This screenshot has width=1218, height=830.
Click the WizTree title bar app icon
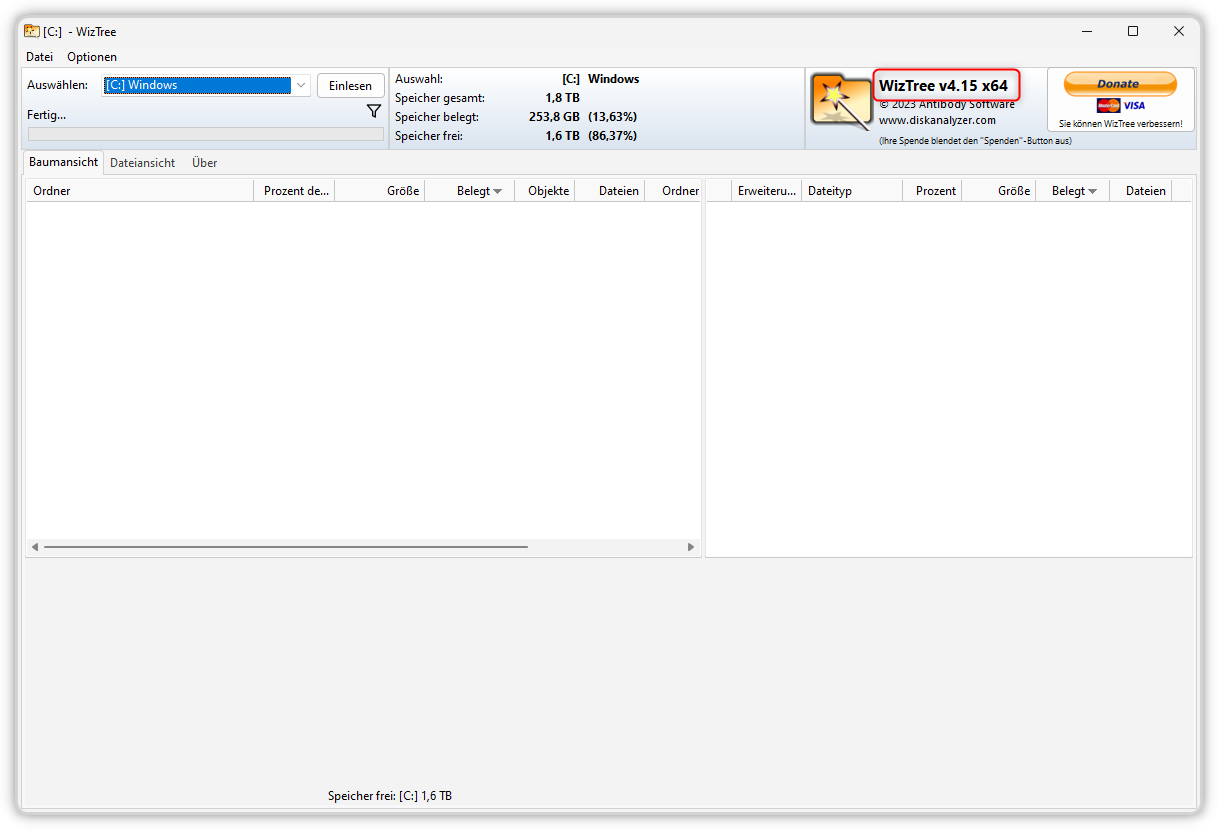point(32,31)
